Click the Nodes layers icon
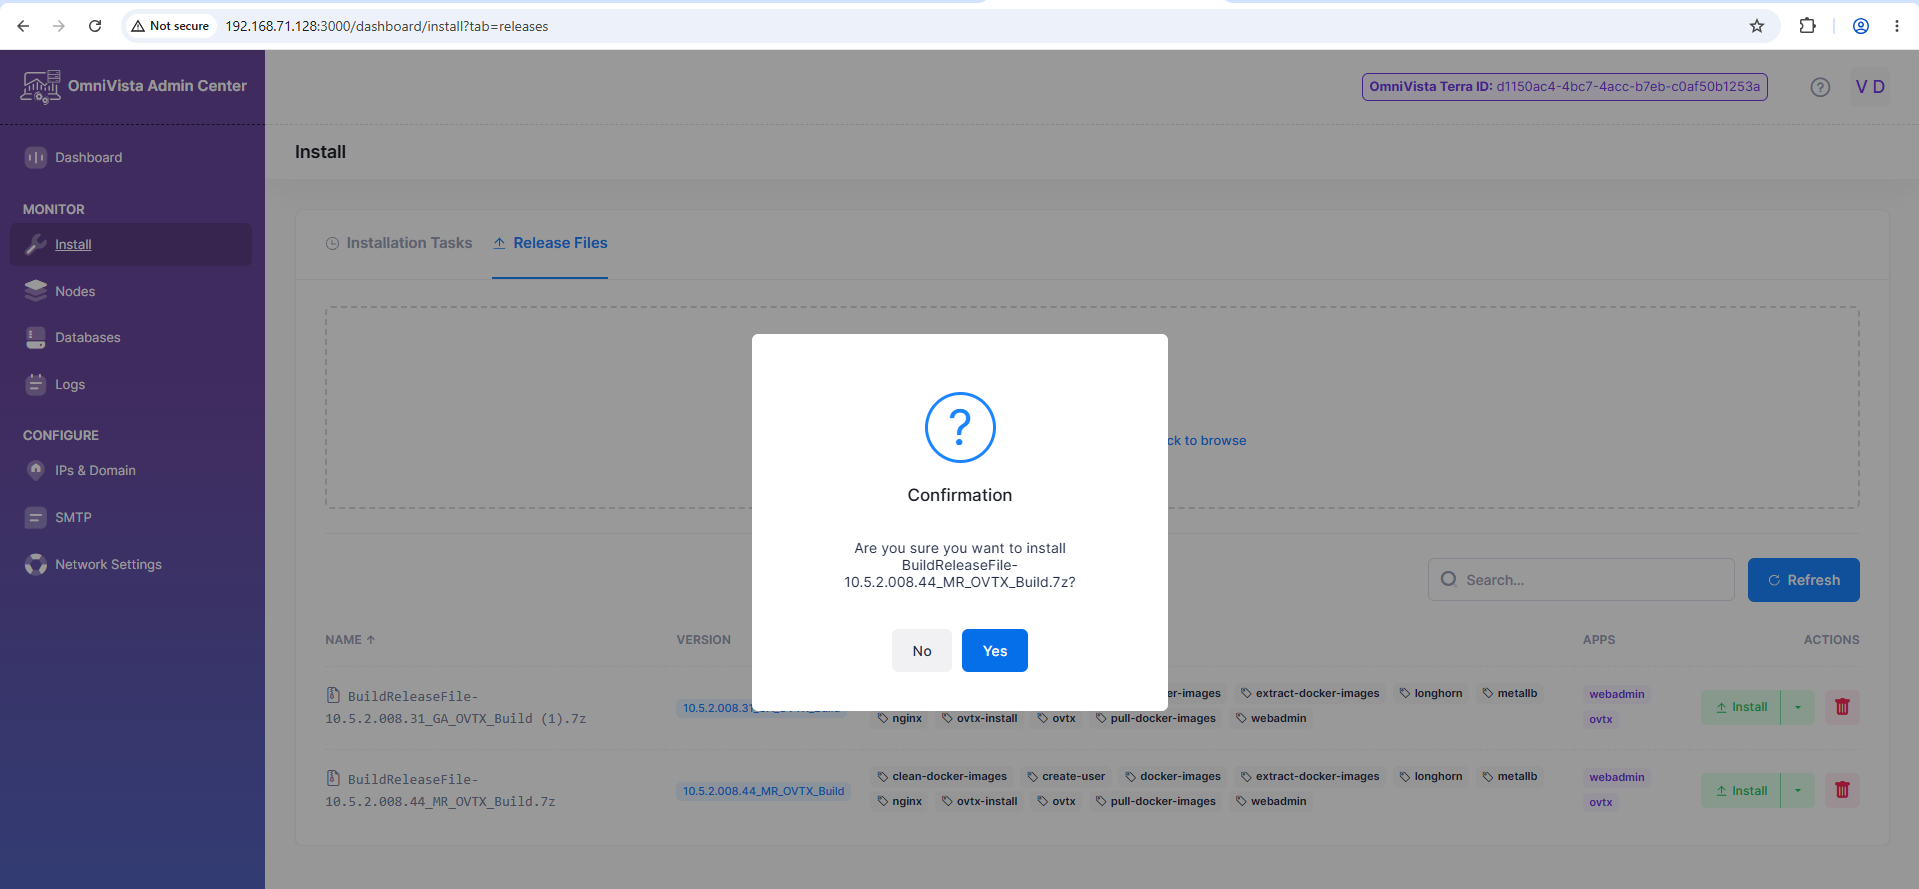Image resolution: width=1919 pixels, height=889 pixels. click(36, 291)
